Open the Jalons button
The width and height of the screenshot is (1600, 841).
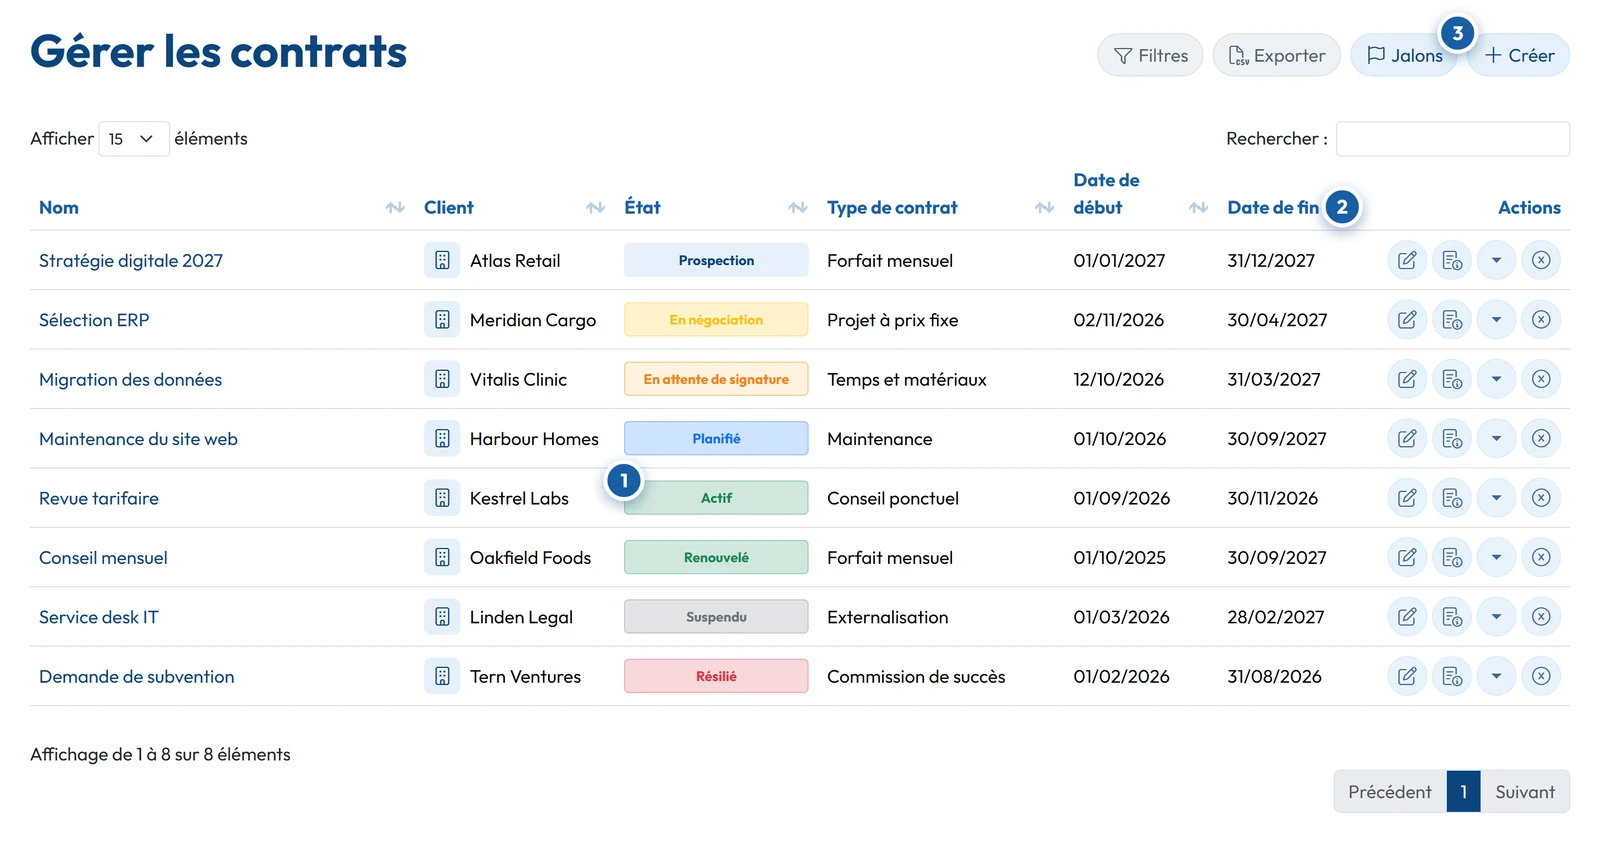[1404, 55]
